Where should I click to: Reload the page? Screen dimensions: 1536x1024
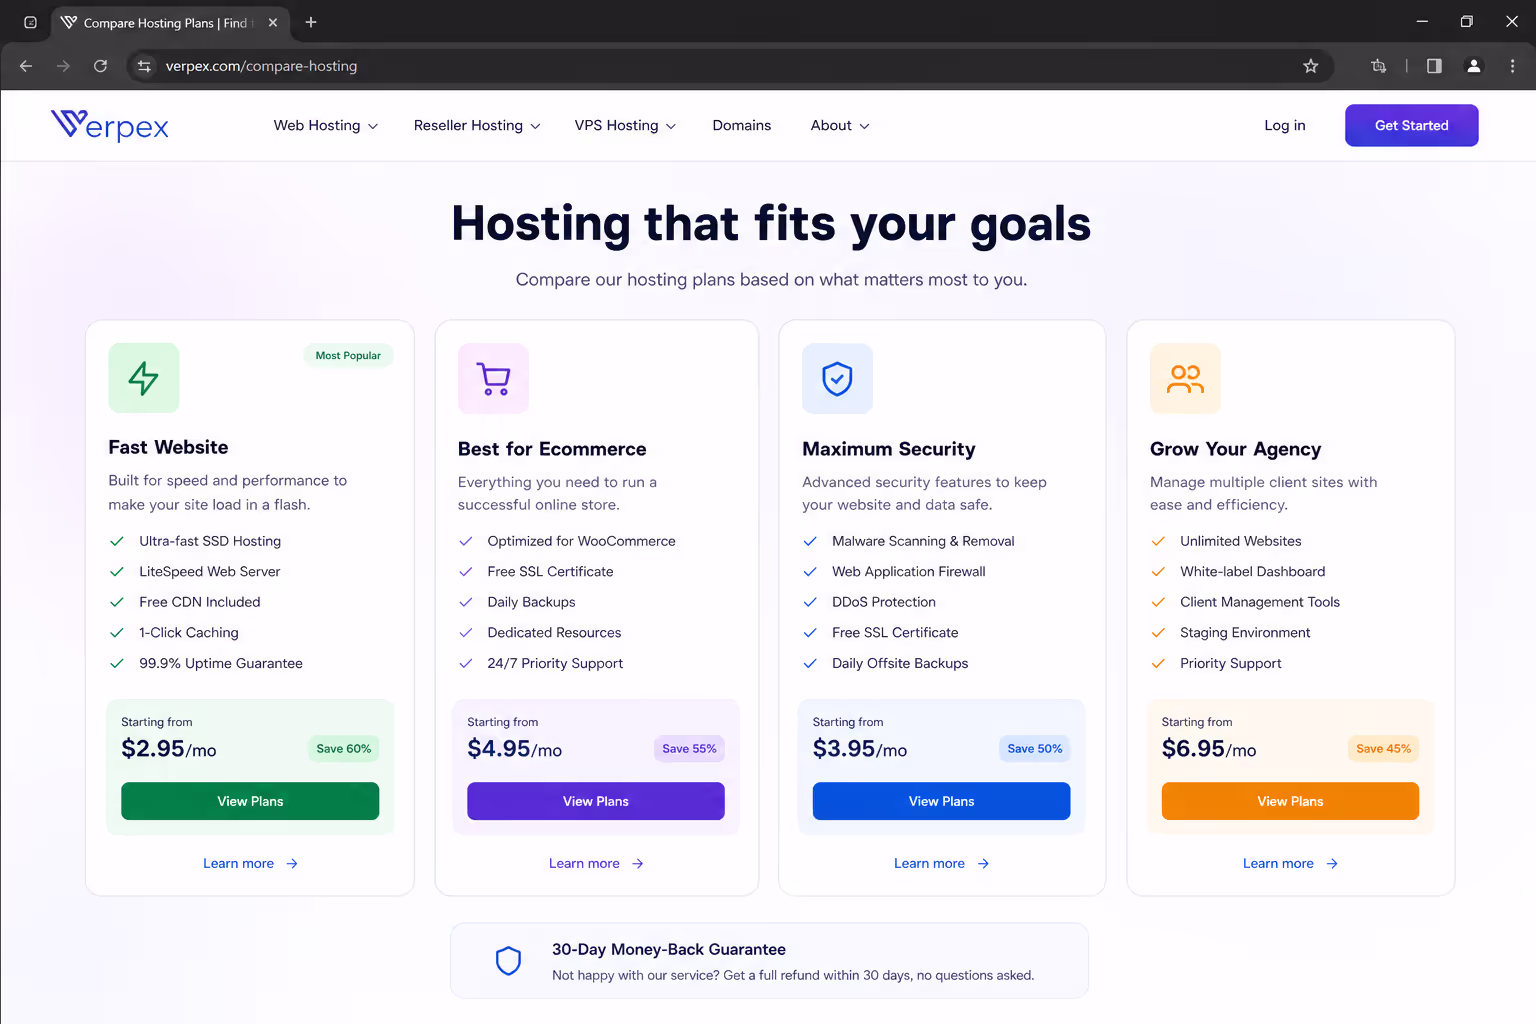tap(100, 66)
